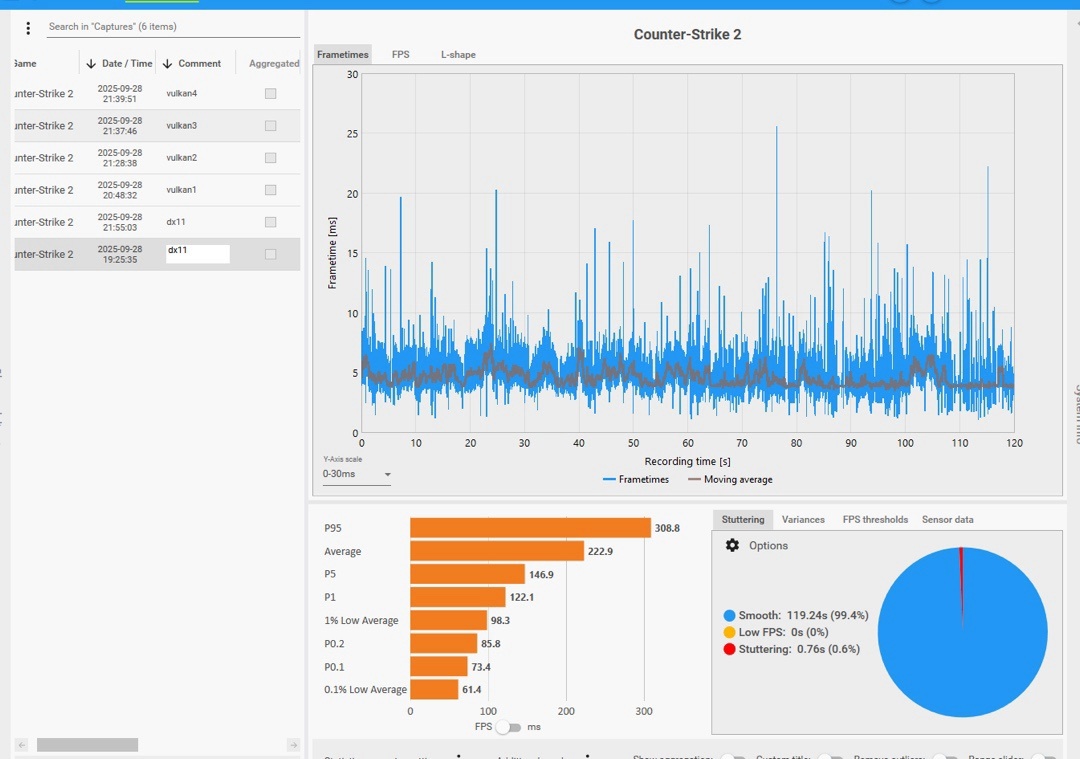Open the Variances tab
The image size is (1080, 759).
[803, 520]
